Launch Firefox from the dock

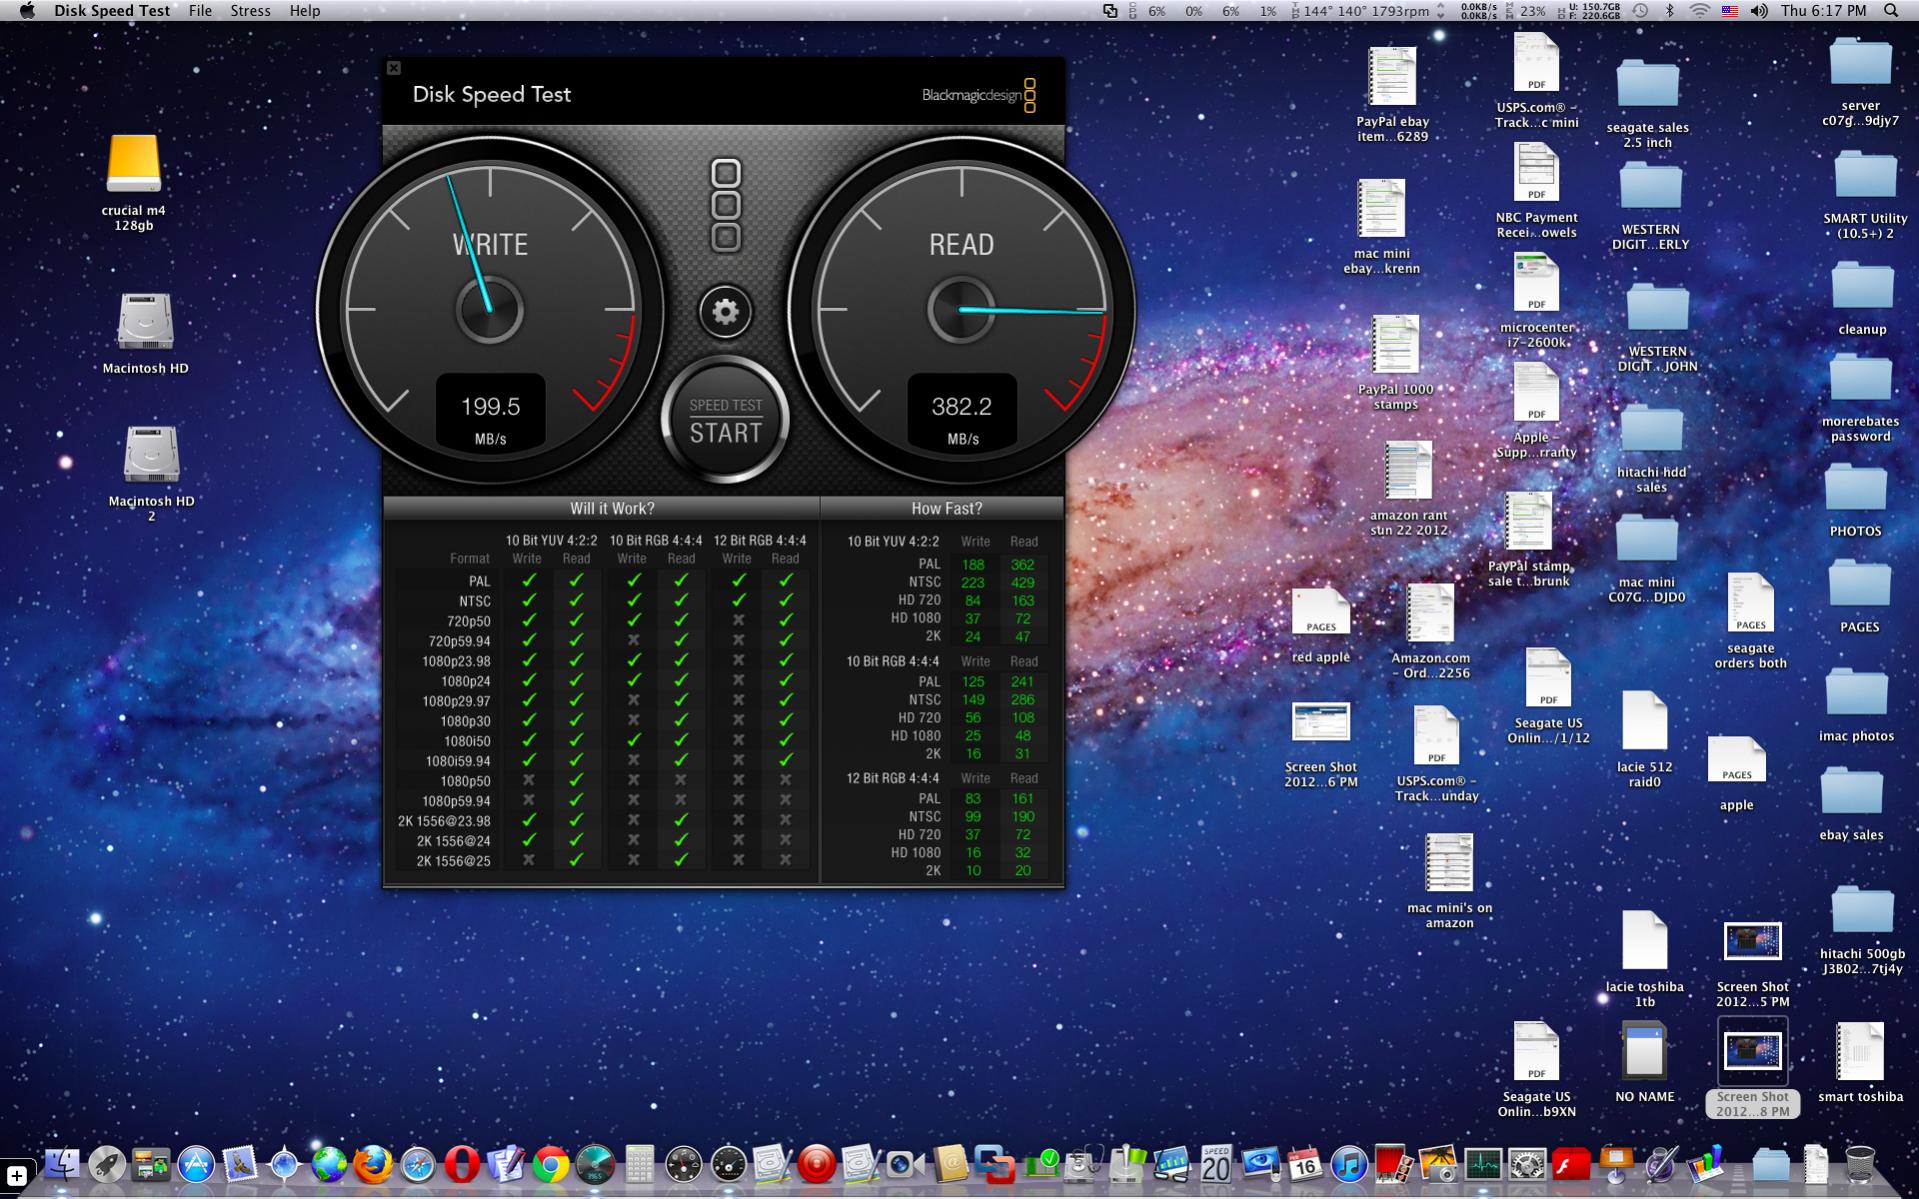pos(373,1165)
